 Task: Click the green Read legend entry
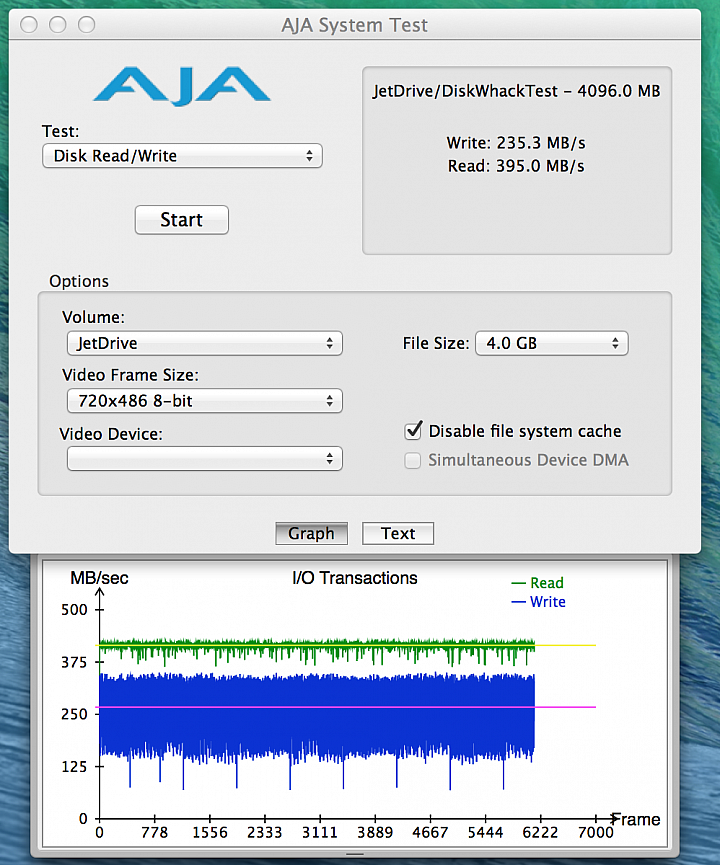coord(538,583)
